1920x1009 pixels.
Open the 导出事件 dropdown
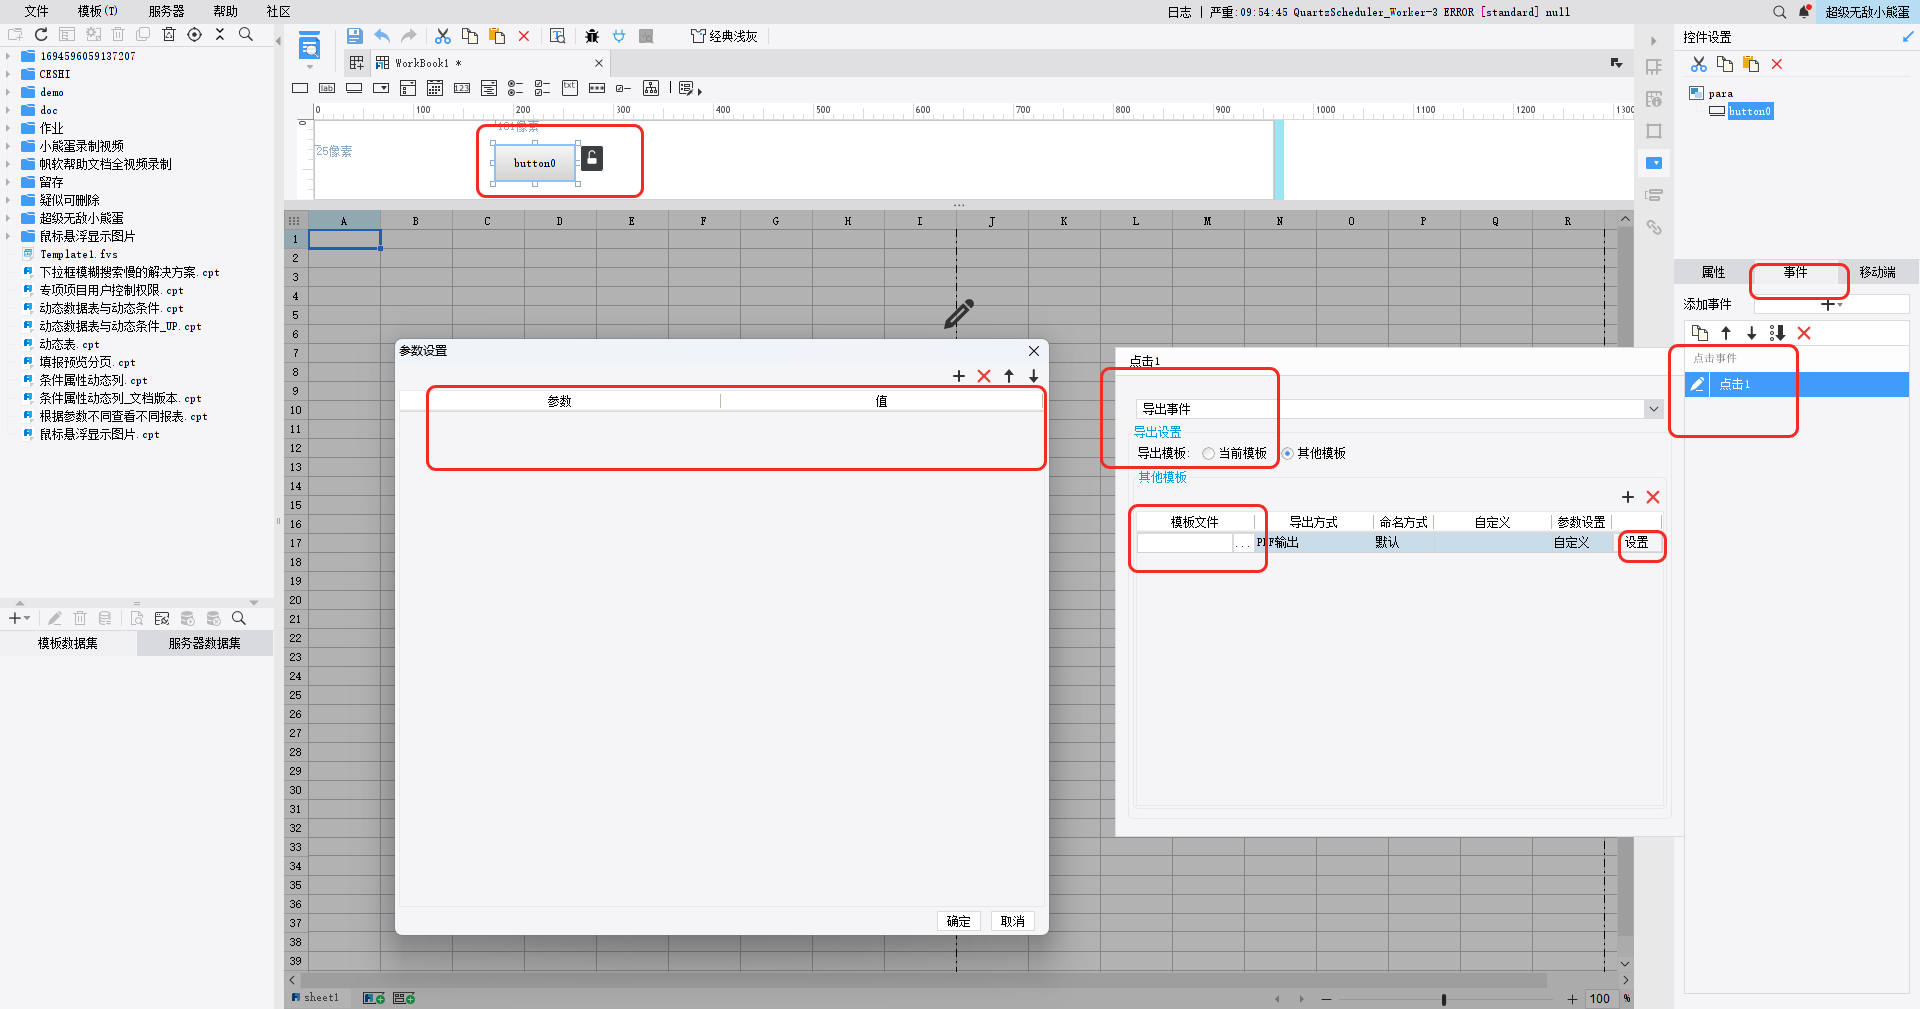(x=1653, y=409)
